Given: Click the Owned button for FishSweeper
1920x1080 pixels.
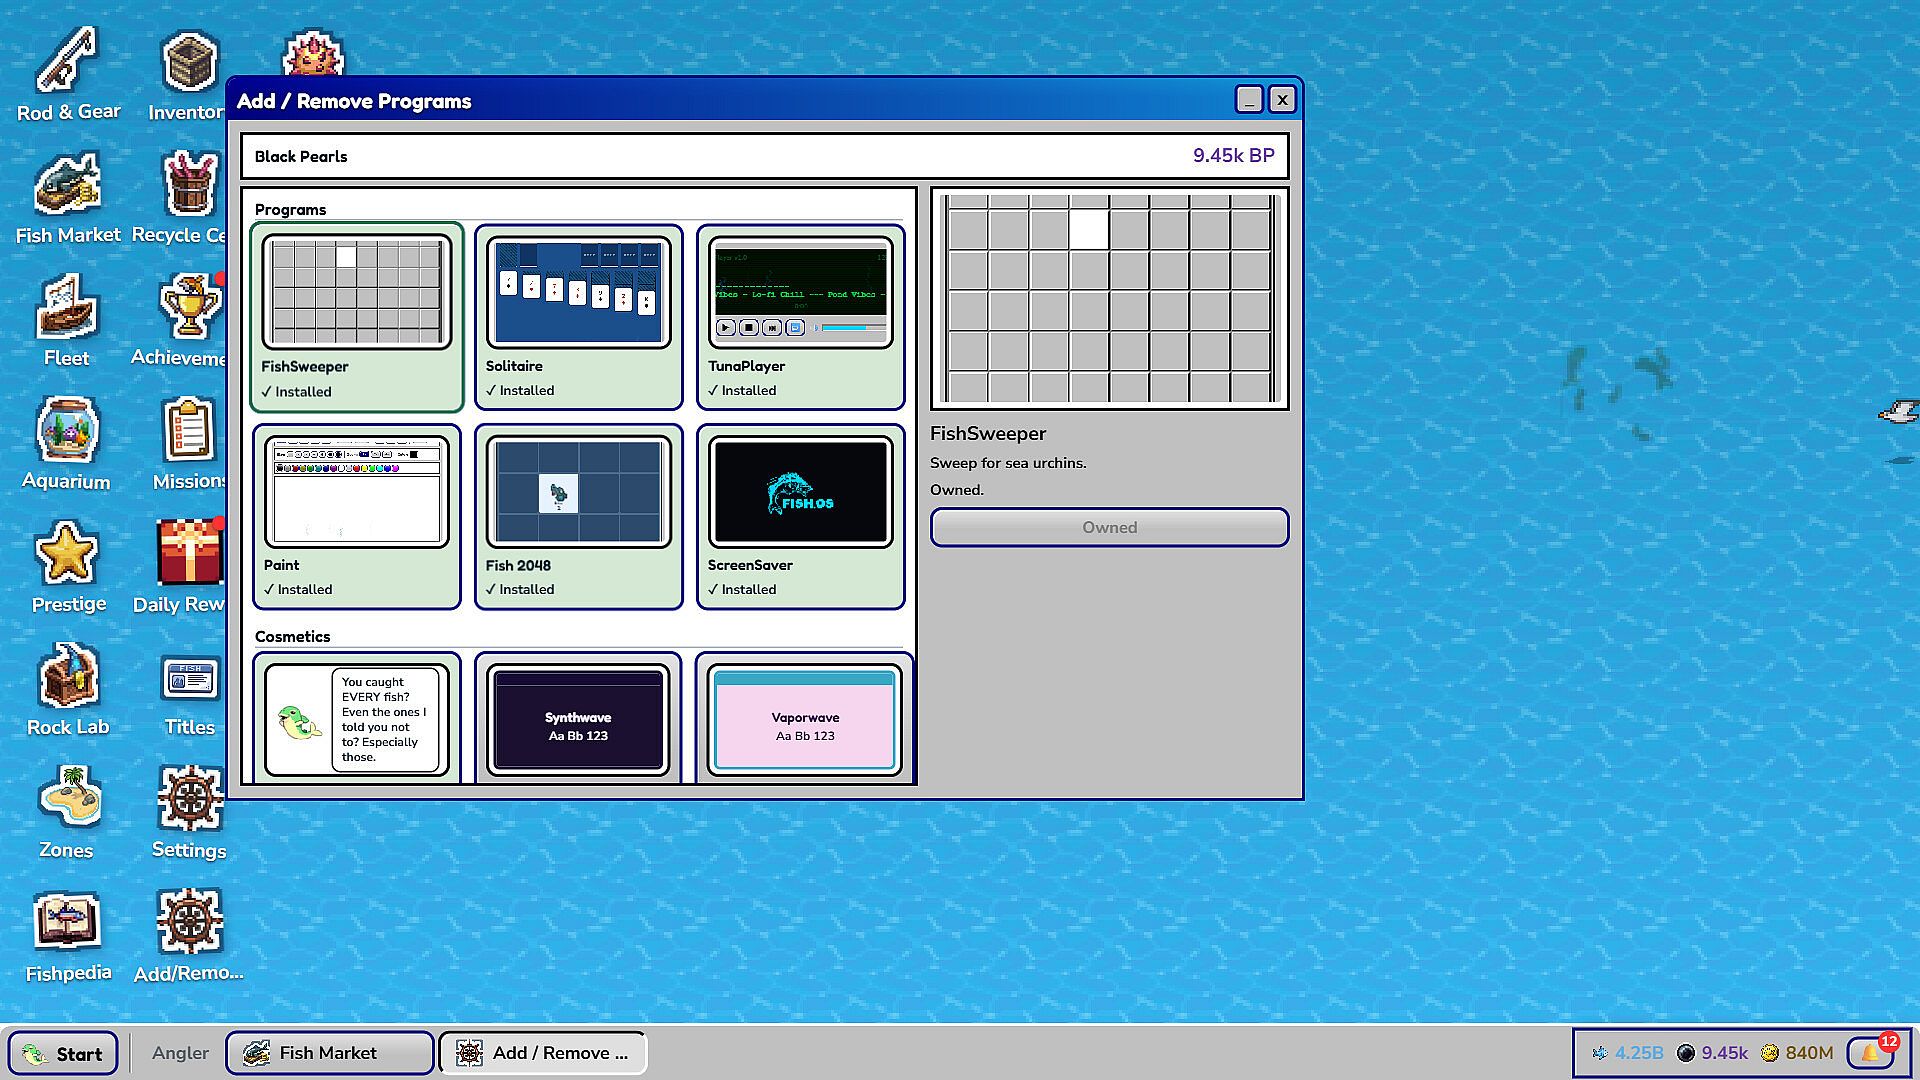Looking at the screenshot, I should pos(1109,527).
